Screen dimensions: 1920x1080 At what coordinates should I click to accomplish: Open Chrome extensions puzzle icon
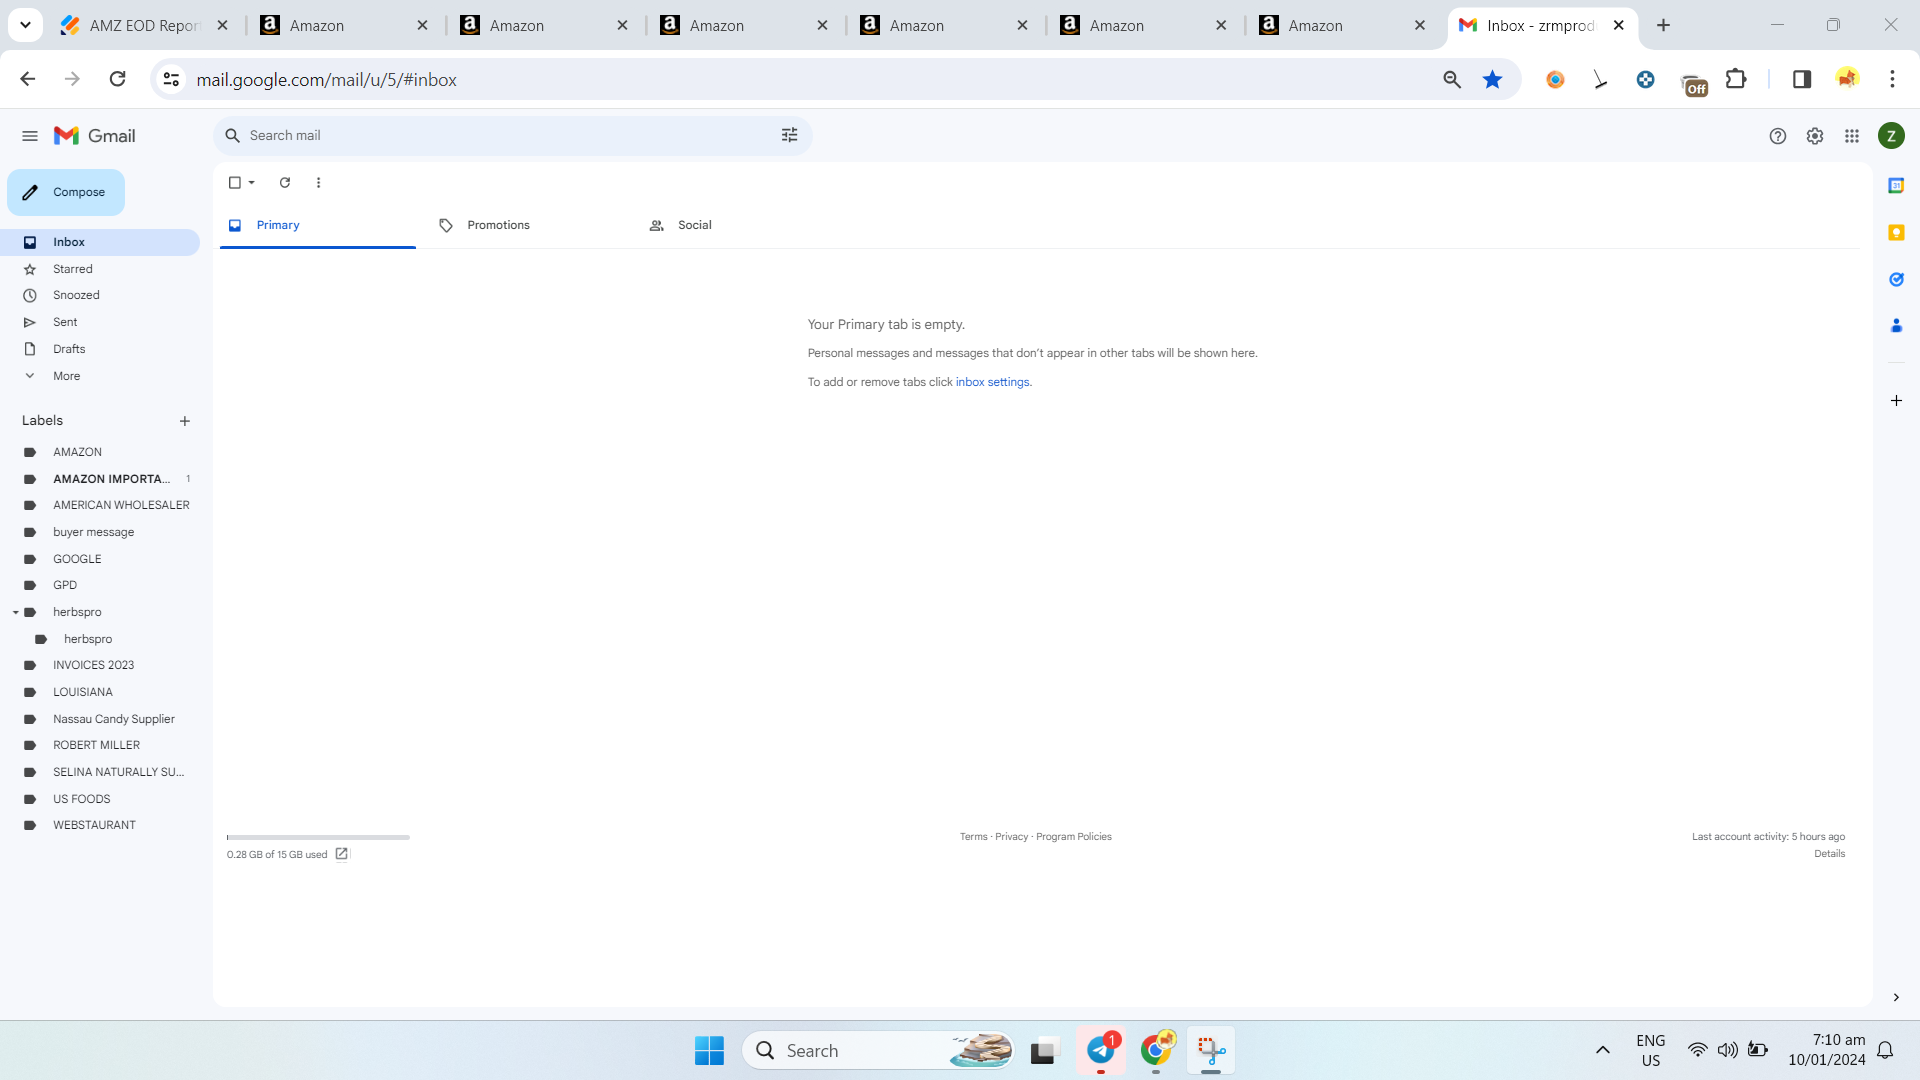tap(1737, 79)
